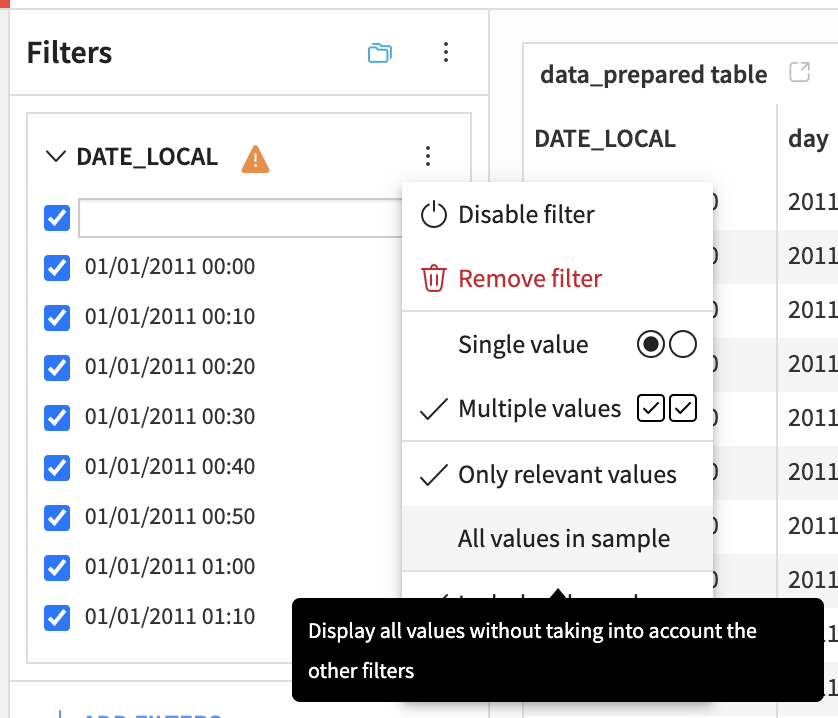Uncheck the 01/01/2011 00:40 value
Viewport: 838px width, 718px height.
coord(57,467)
